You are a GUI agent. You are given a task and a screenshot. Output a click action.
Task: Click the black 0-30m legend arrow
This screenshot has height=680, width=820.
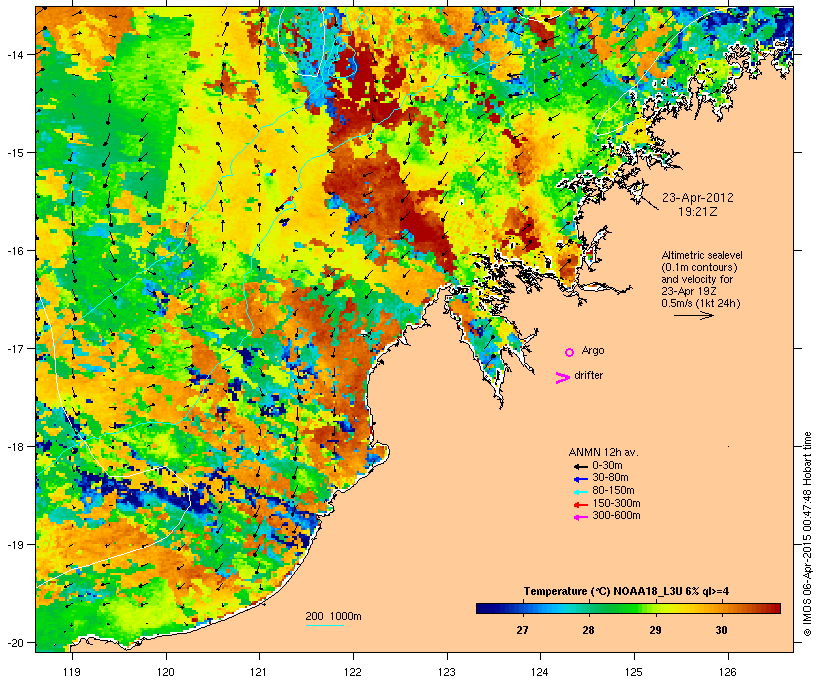tap(580, 466)
